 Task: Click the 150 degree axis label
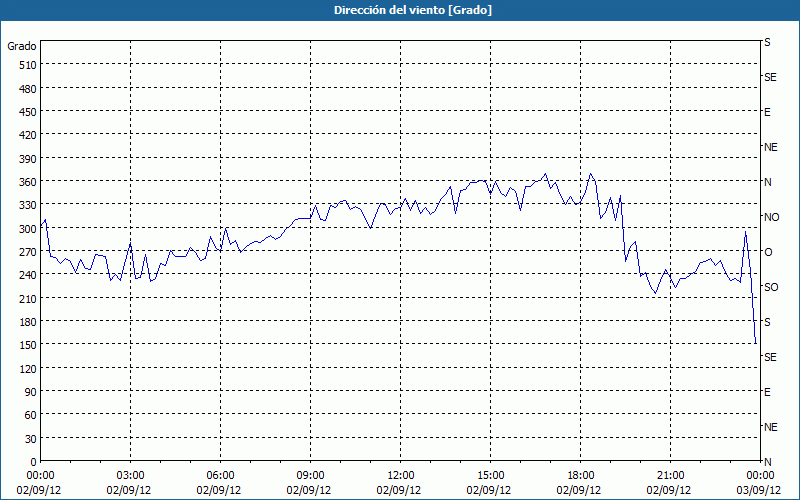[x=29, y=345]
